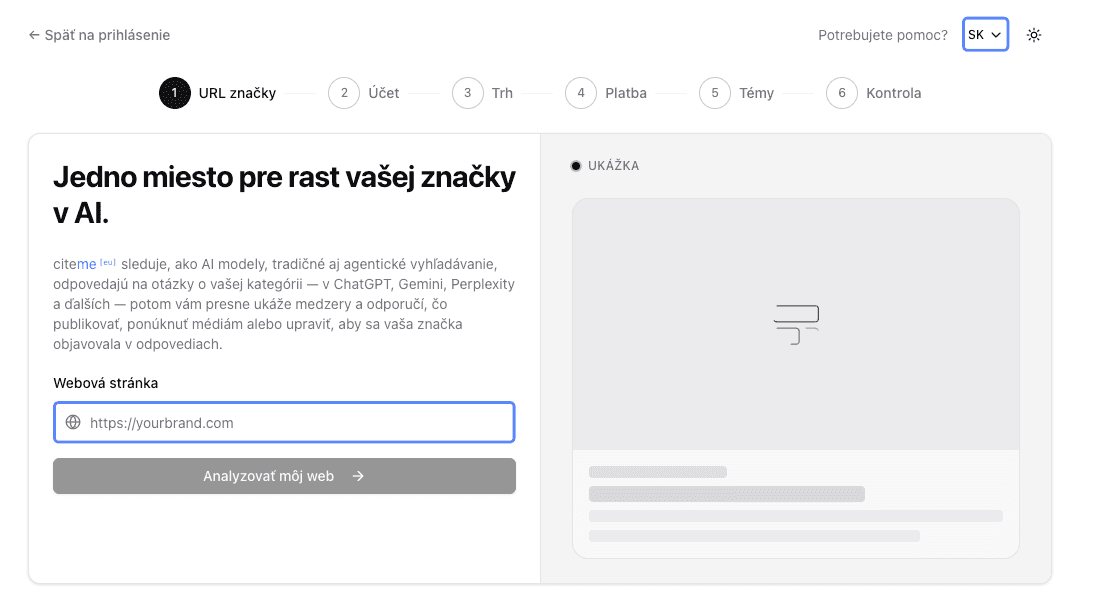Select step 6 Kontrola
Viewport: 1094px width, 616px height.
click(874, 93)
